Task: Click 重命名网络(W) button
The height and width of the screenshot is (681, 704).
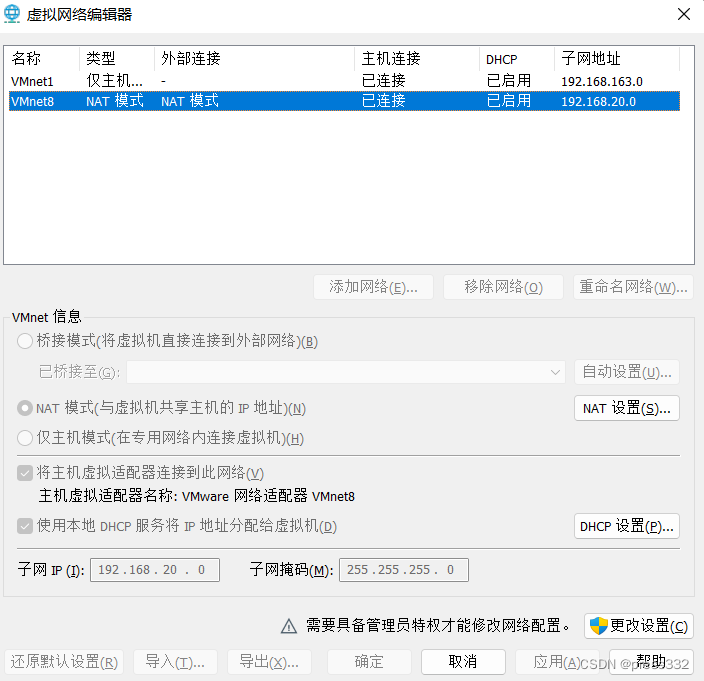Action: pos(633,287)
